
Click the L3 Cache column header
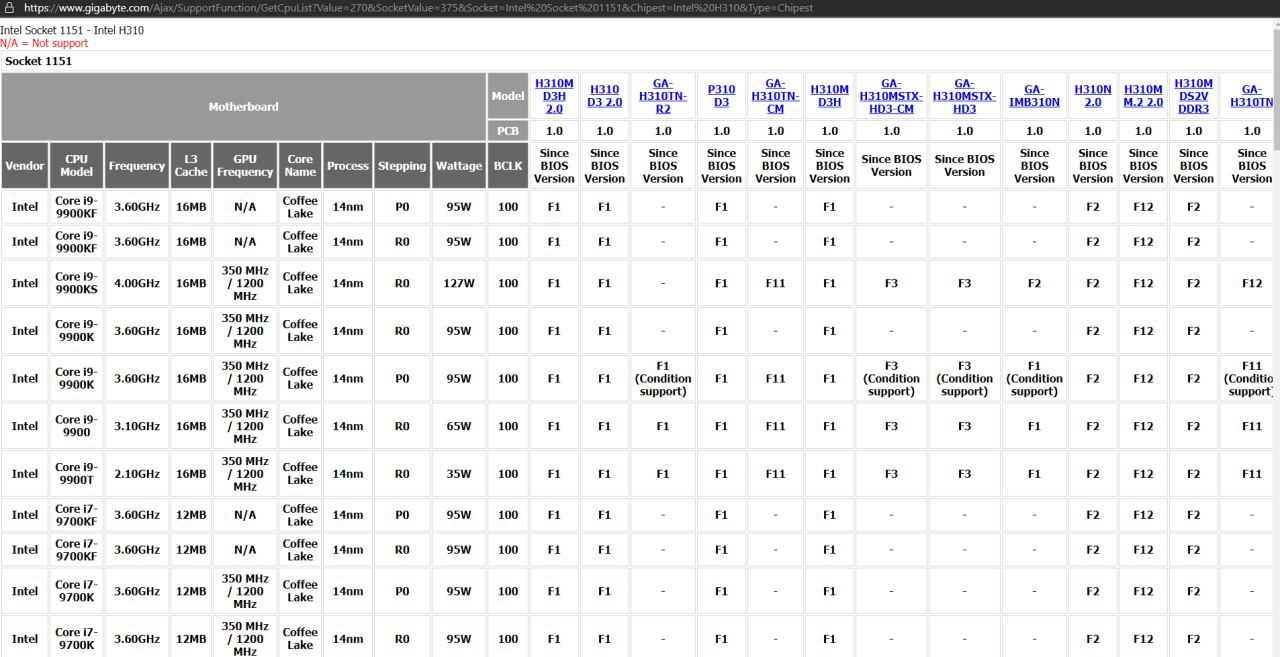click(191, 166)
